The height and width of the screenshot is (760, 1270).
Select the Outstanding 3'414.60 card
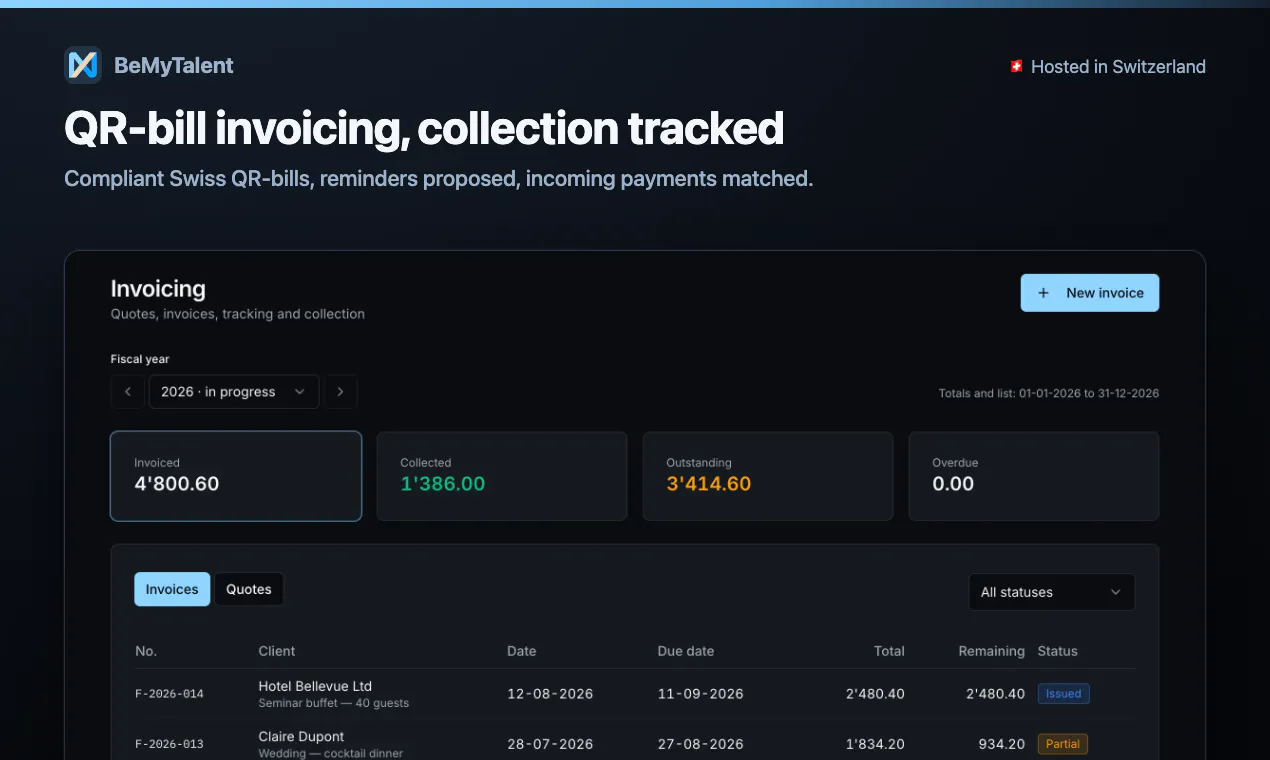768,476
